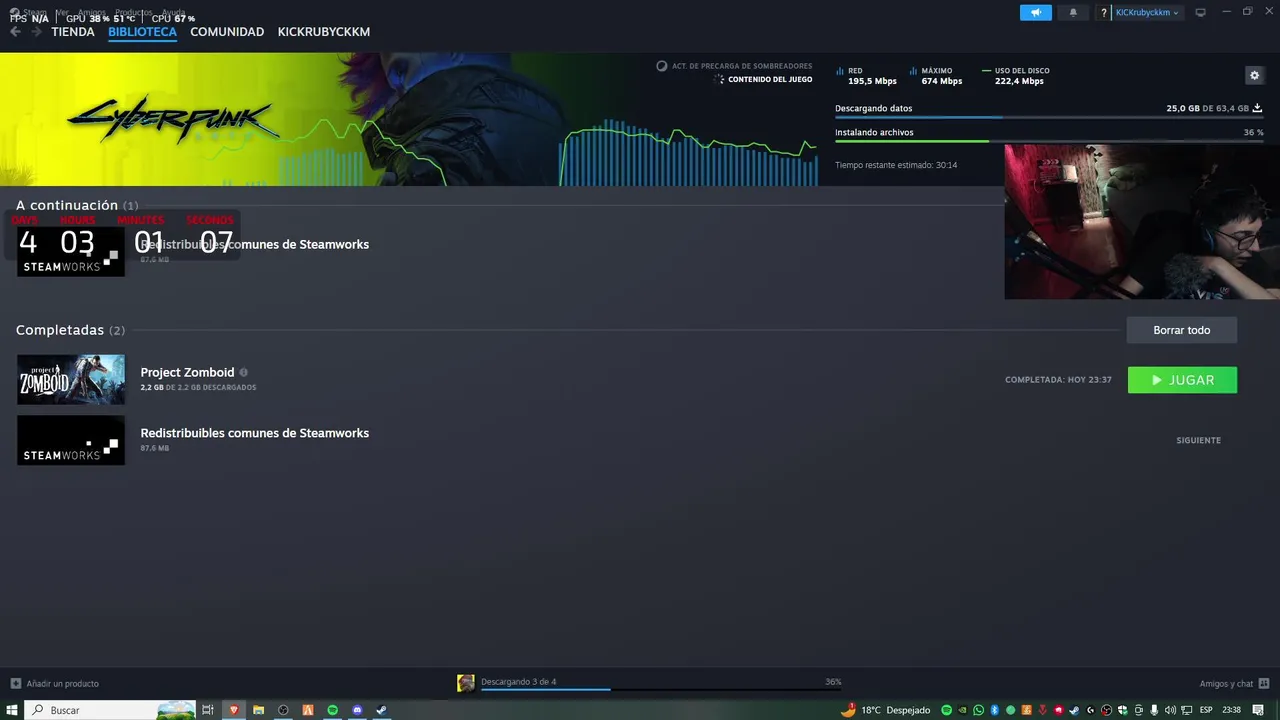The width and height of the screenshot is (1280, 720).
Task: Open volume speaker icon in tray
Action: point(1170,710)
